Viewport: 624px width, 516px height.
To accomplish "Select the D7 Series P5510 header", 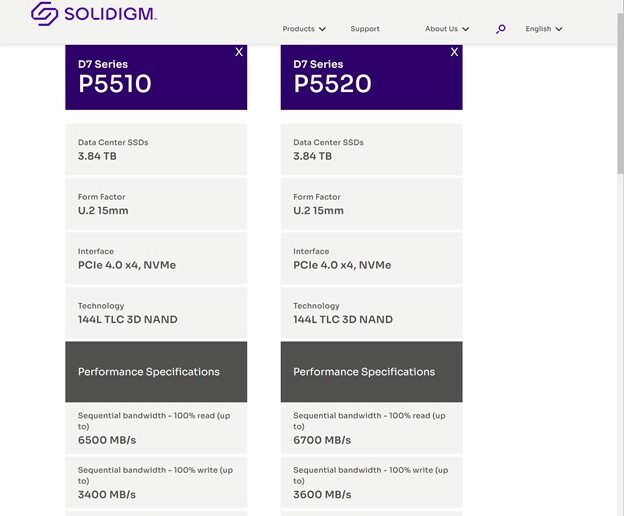I will [156, 77].
